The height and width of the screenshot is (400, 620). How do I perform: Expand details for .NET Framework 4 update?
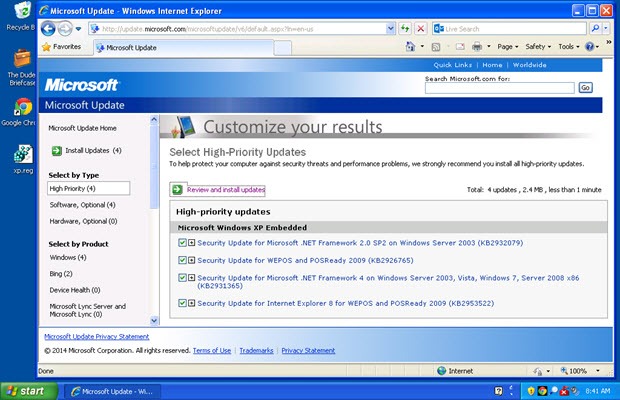pyautogui.click(x=191, y=279)
